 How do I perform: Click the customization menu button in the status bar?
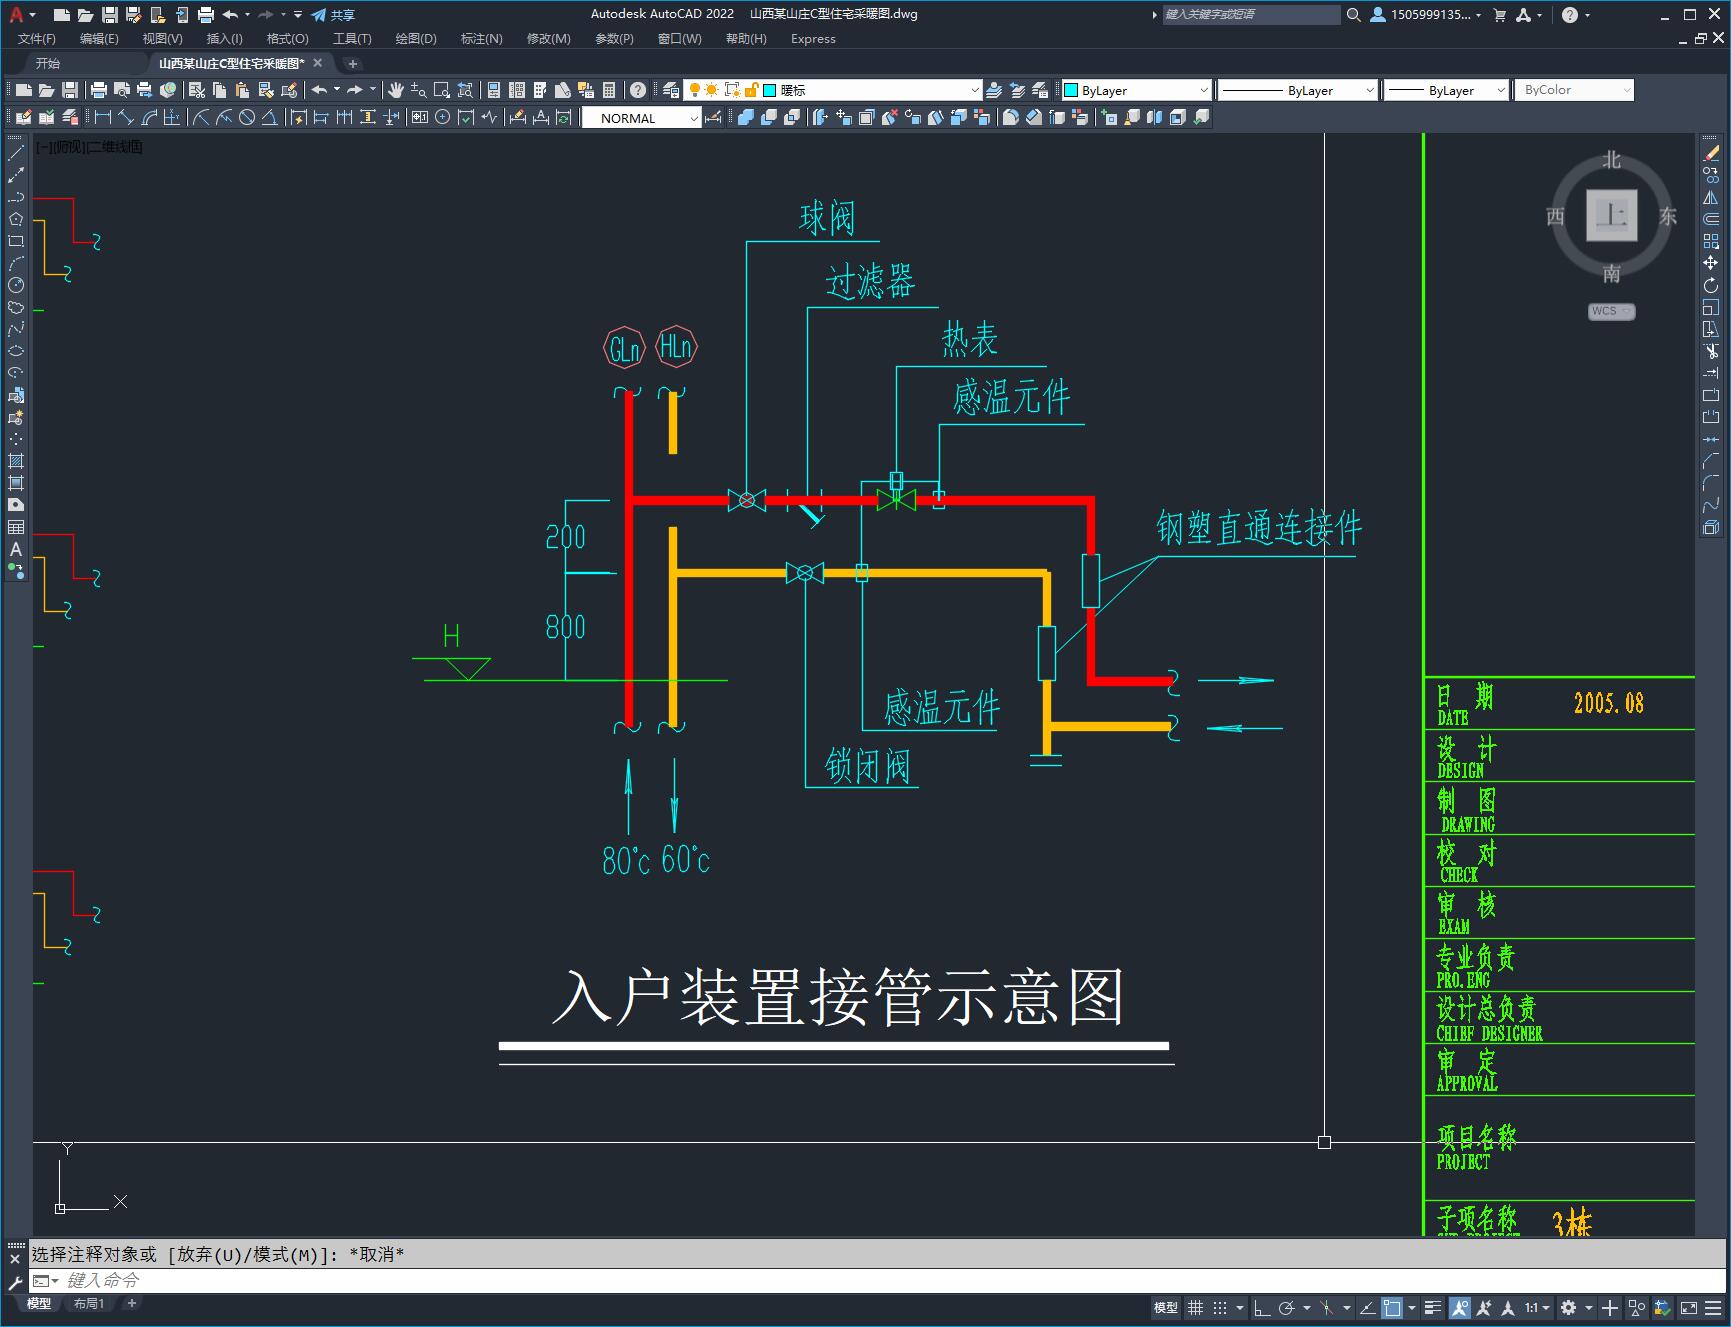1712,1307
